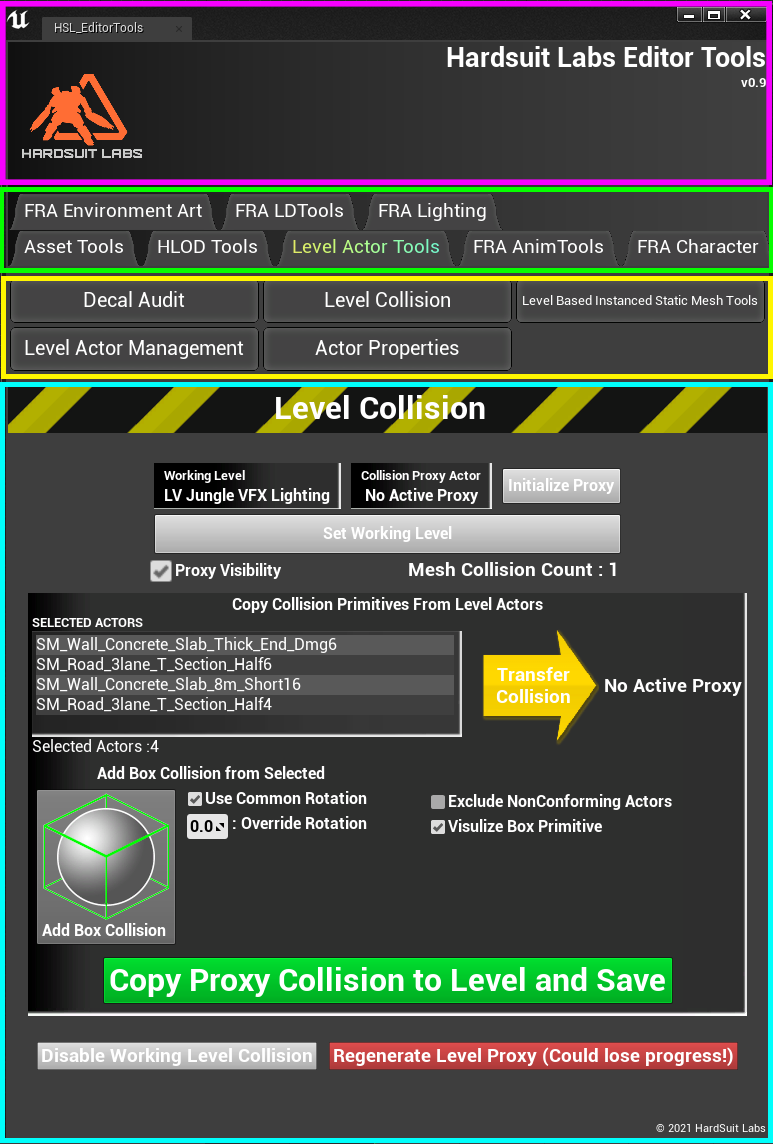Viewport: 773px width, 1144px height.
Task: Click the Initialize Proxy button
Action: (x=561, y=486)
